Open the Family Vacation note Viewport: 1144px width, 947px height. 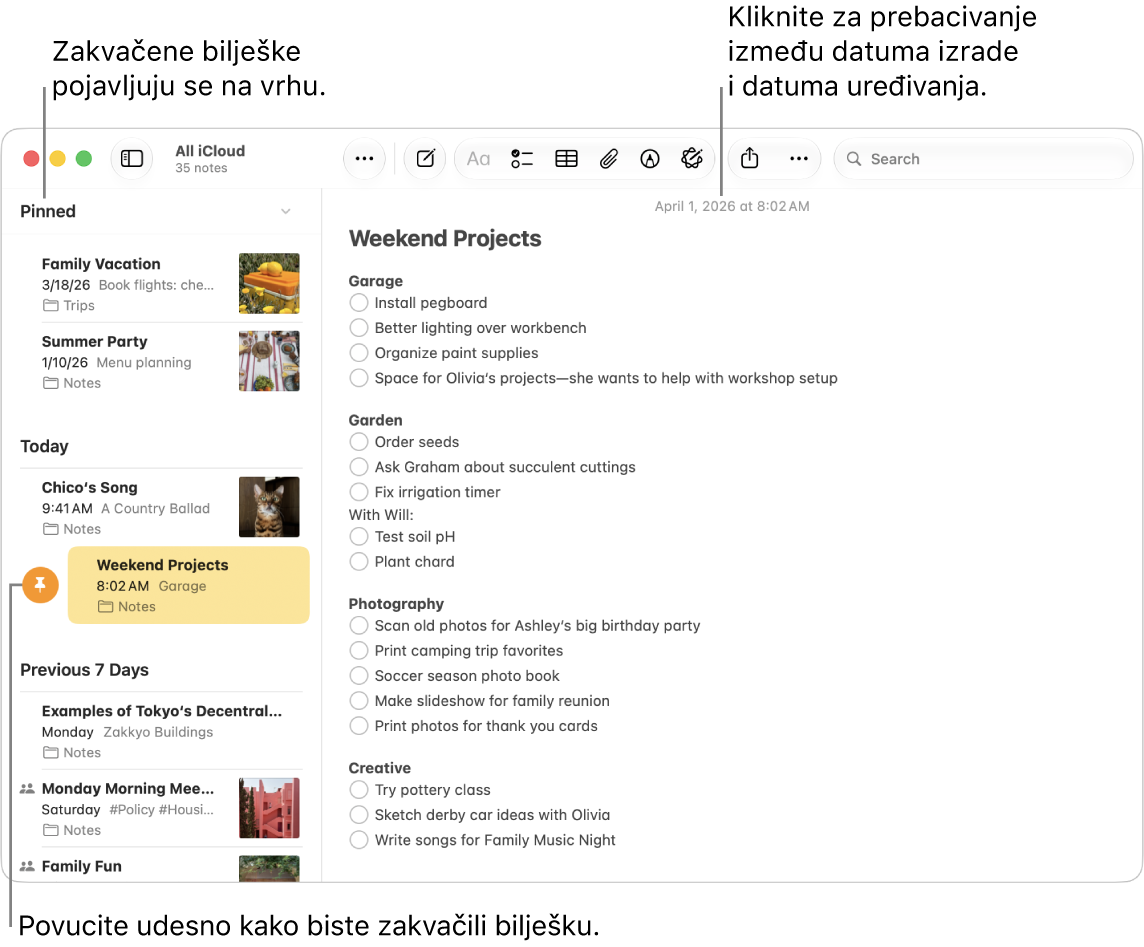[161, 284]
